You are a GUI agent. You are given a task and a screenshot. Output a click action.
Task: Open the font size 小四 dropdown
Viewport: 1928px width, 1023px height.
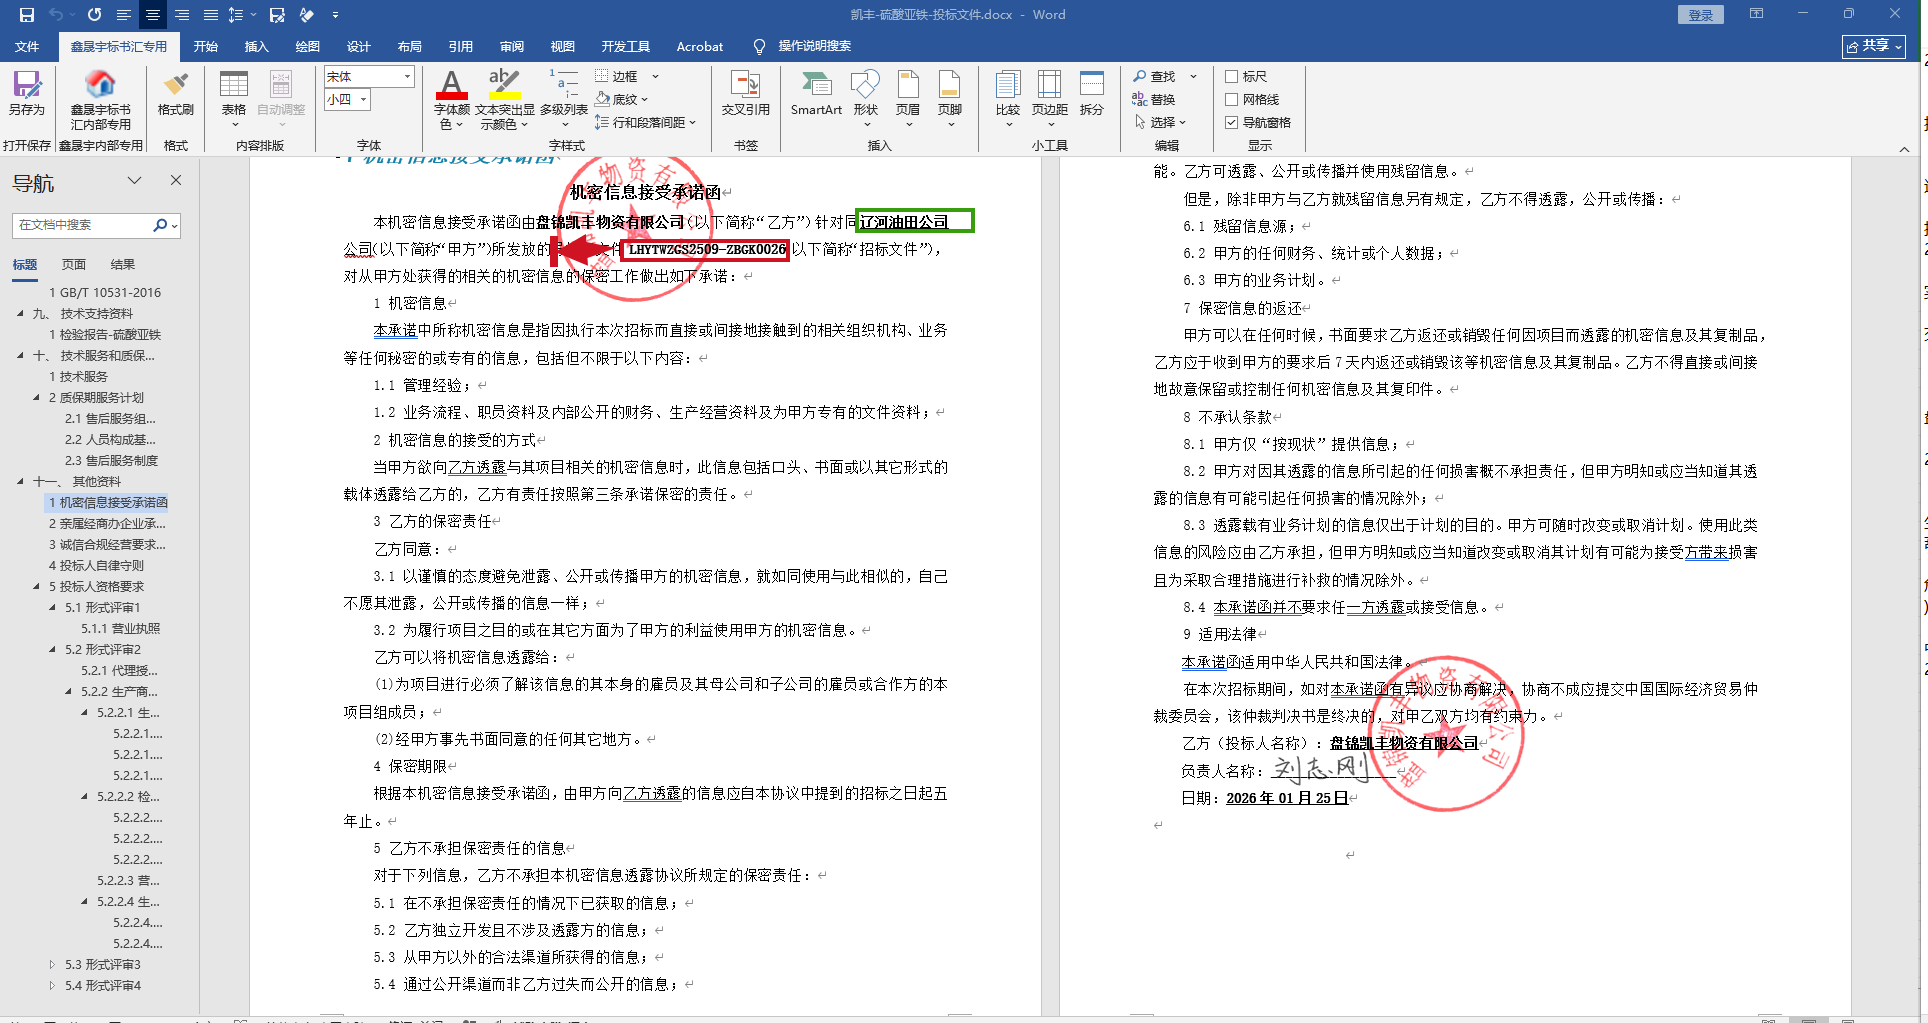click(363, 99)
